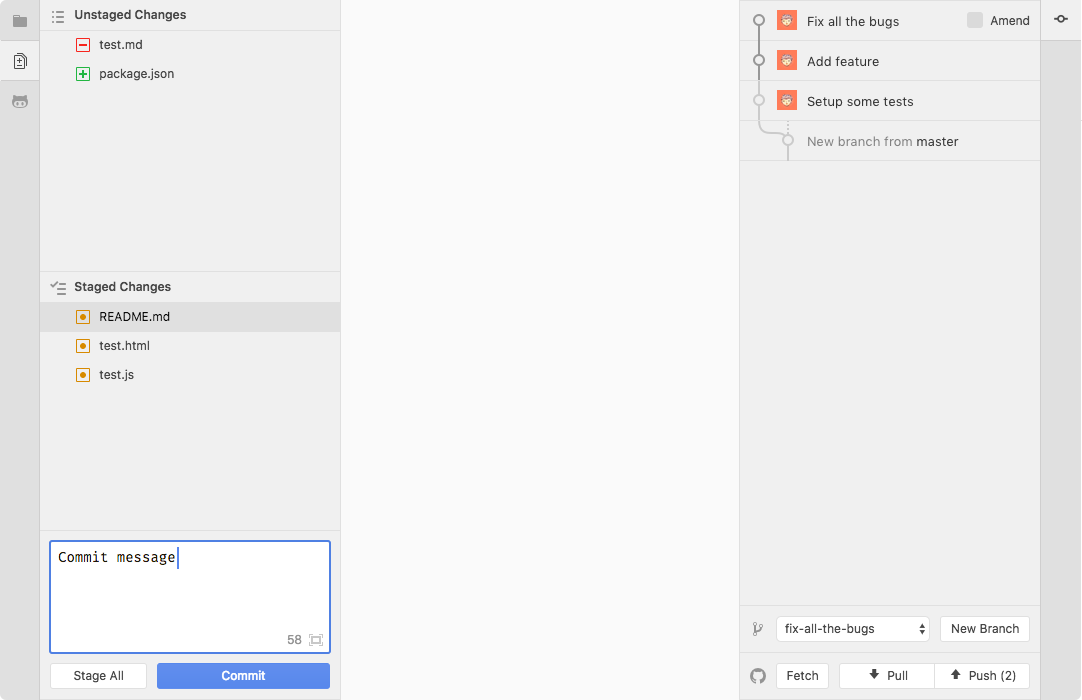Select the Git diff tab icon in sidebar
This screenshot has width=1082, height=700.
(20, 61)
